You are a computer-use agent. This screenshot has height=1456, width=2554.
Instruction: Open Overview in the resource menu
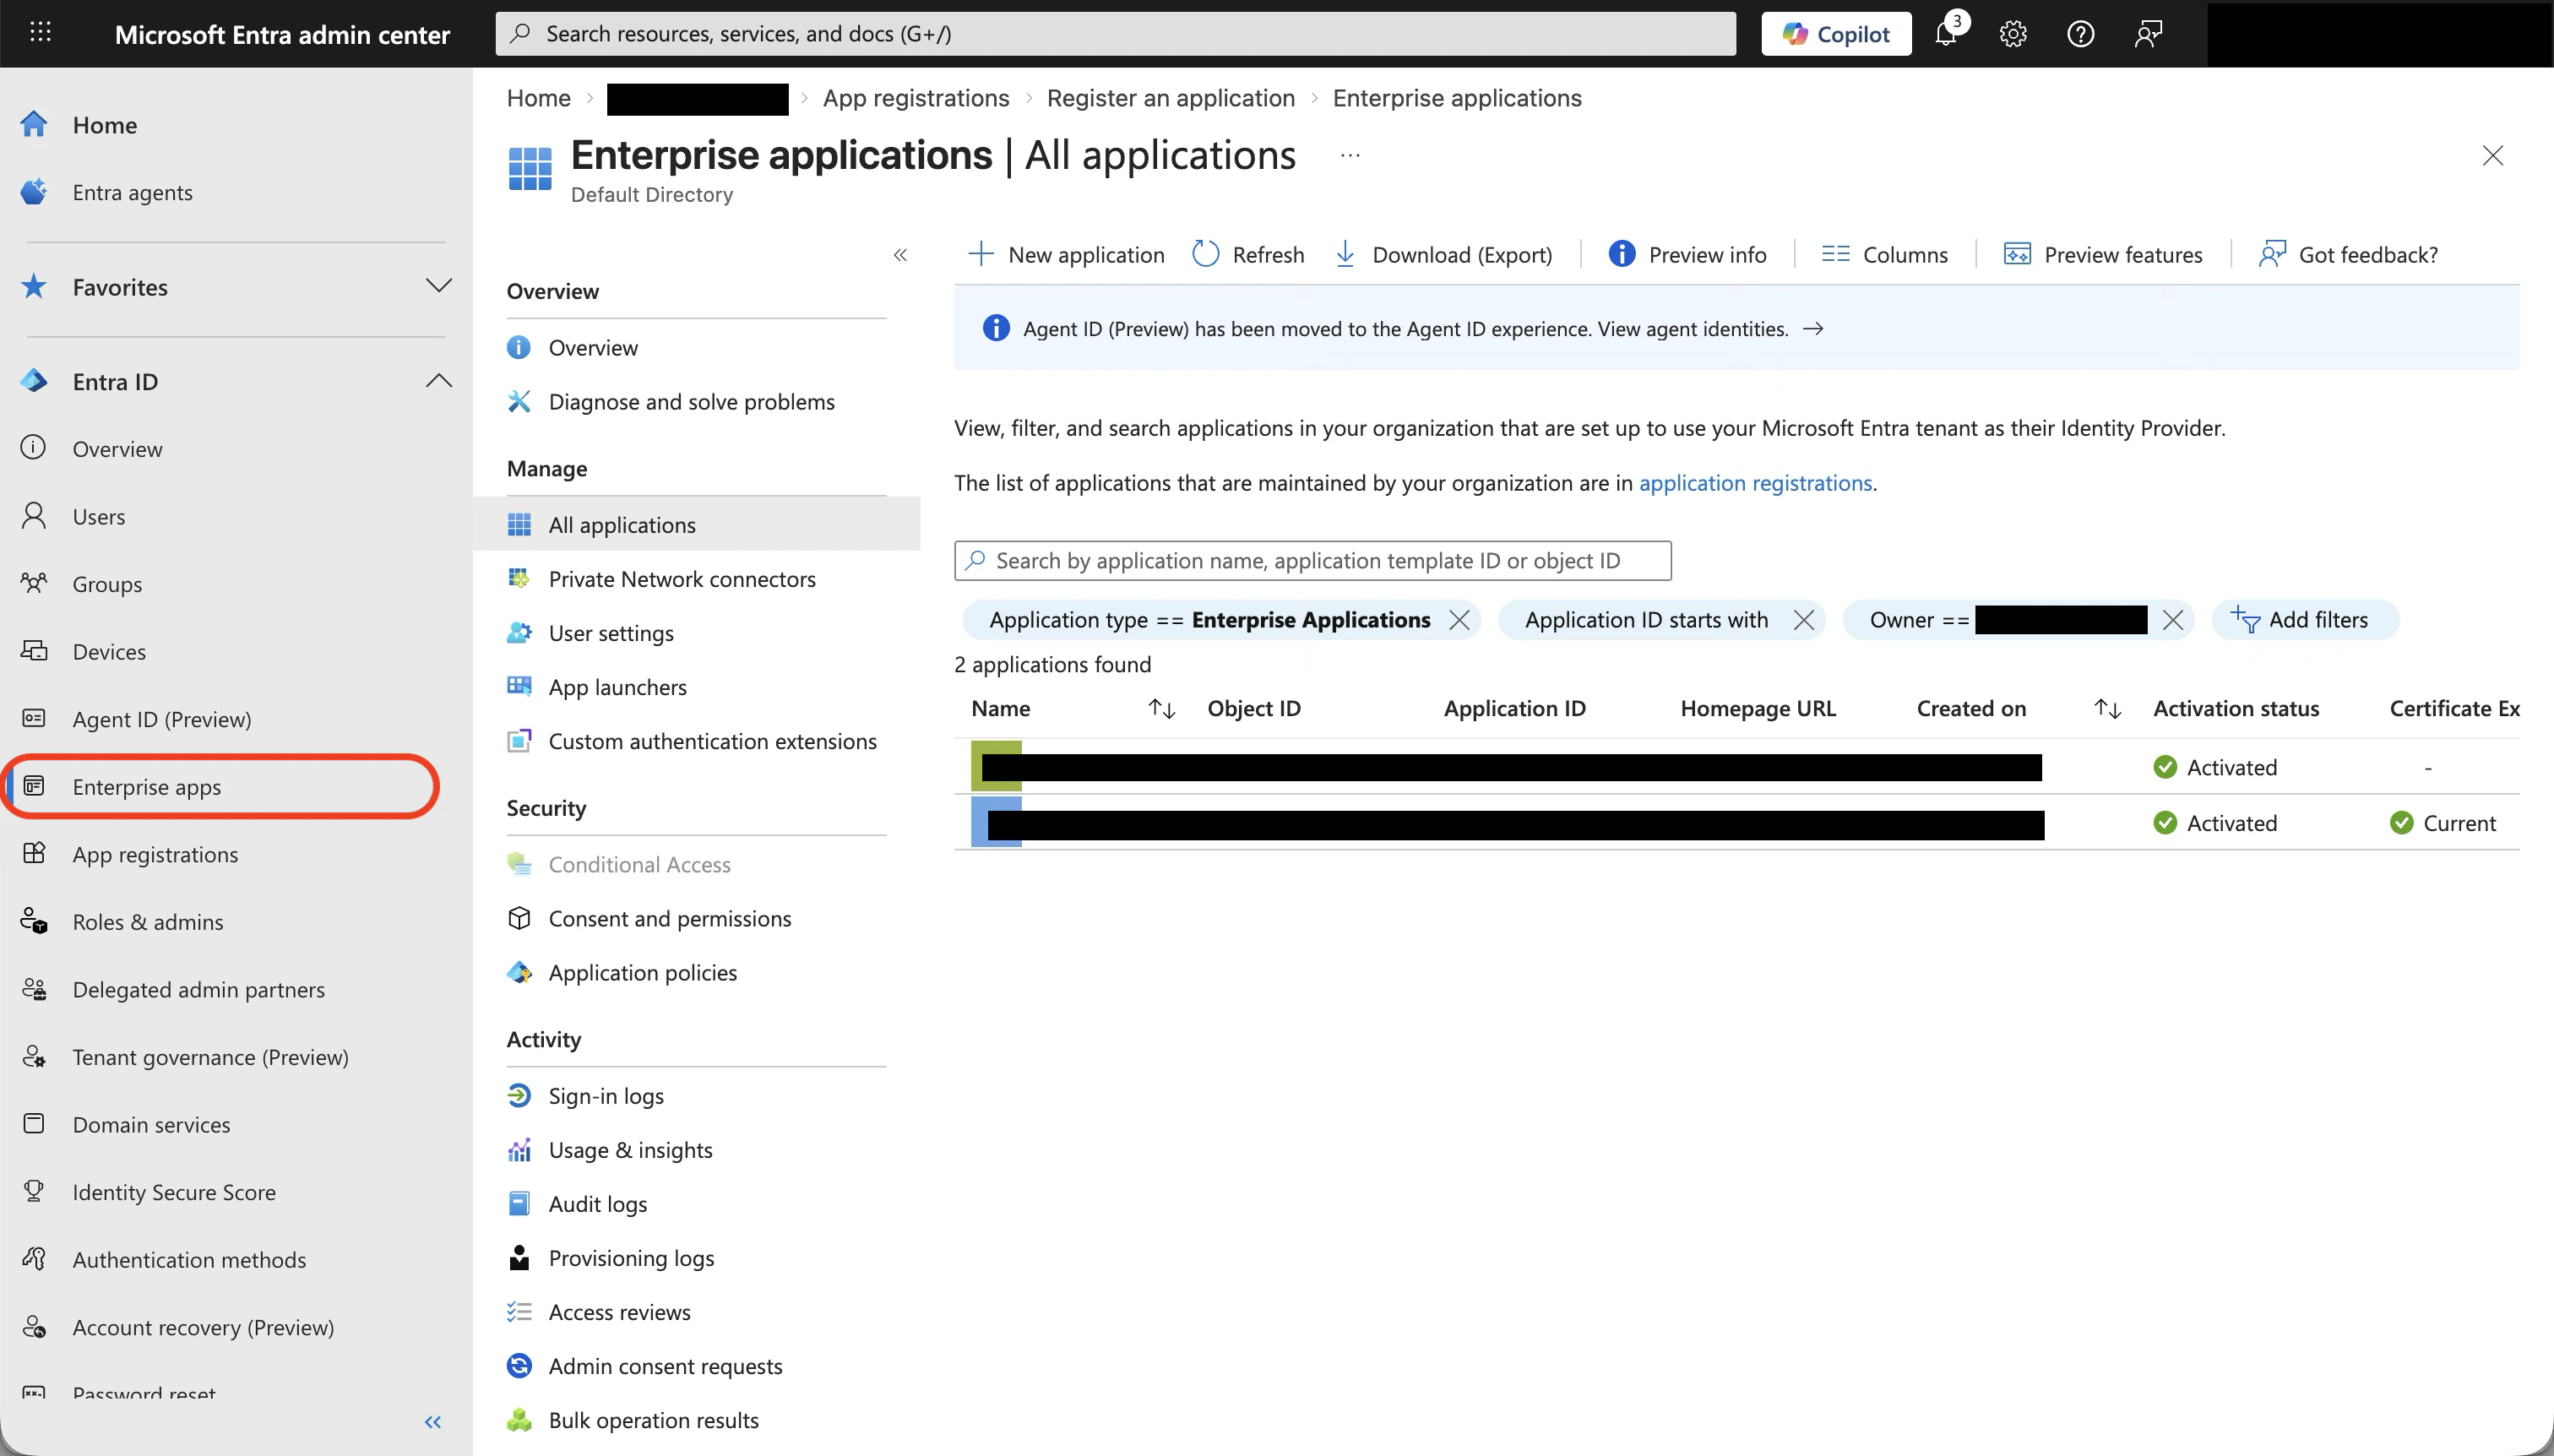click(x=593, y=347)
